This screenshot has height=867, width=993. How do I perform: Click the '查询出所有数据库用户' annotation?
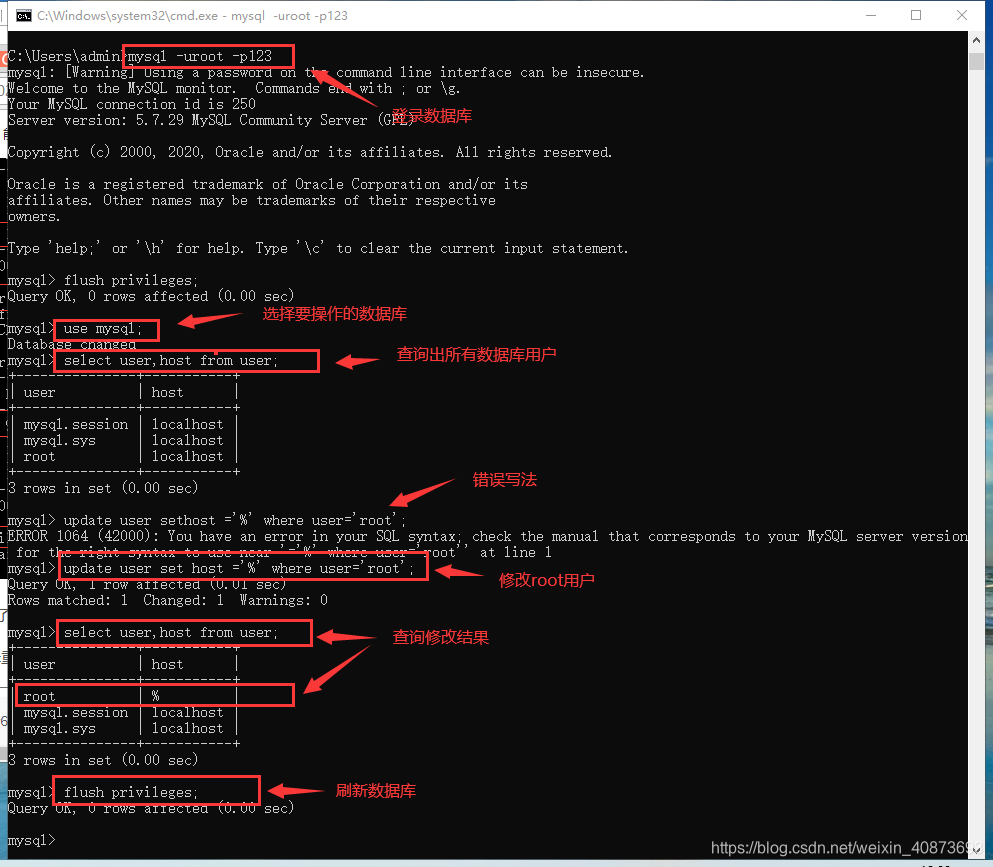click(x=476, y=353)
